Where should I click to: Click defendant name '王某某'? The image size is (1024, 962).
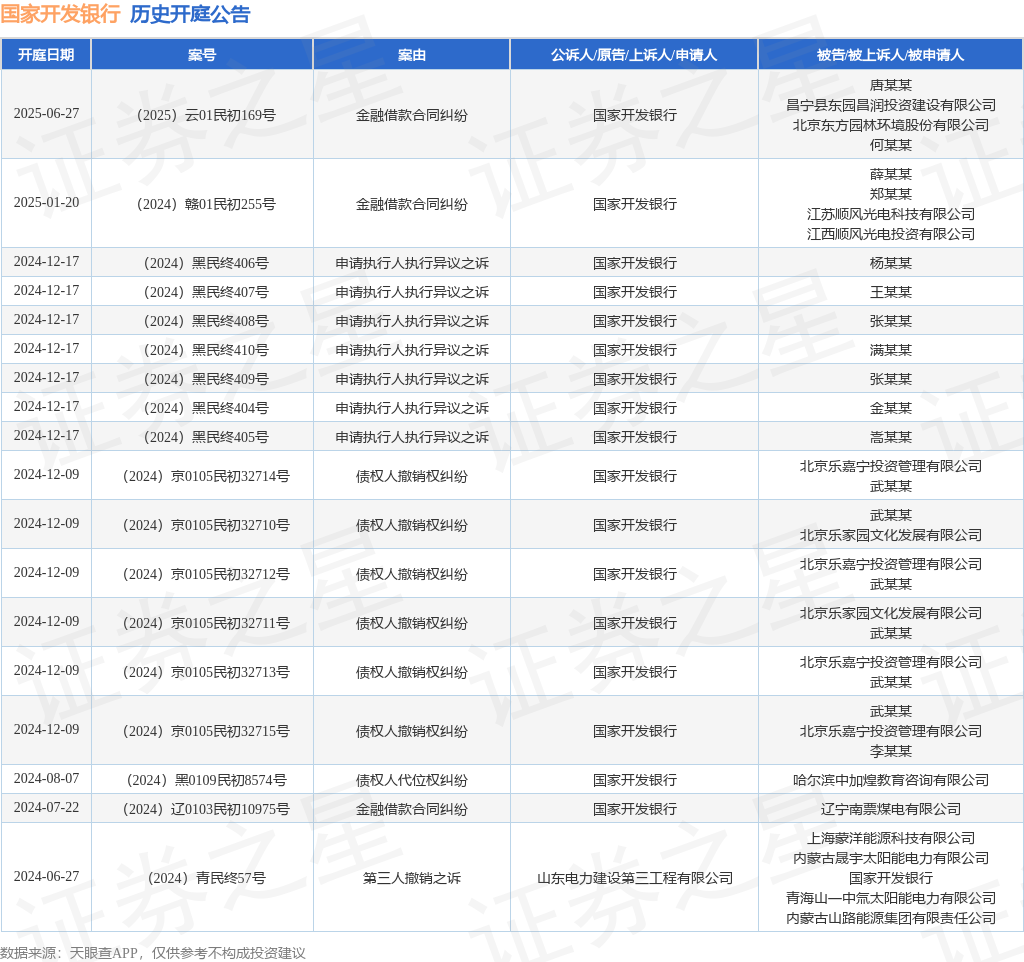pyautogui.click(x=891, y=292)
